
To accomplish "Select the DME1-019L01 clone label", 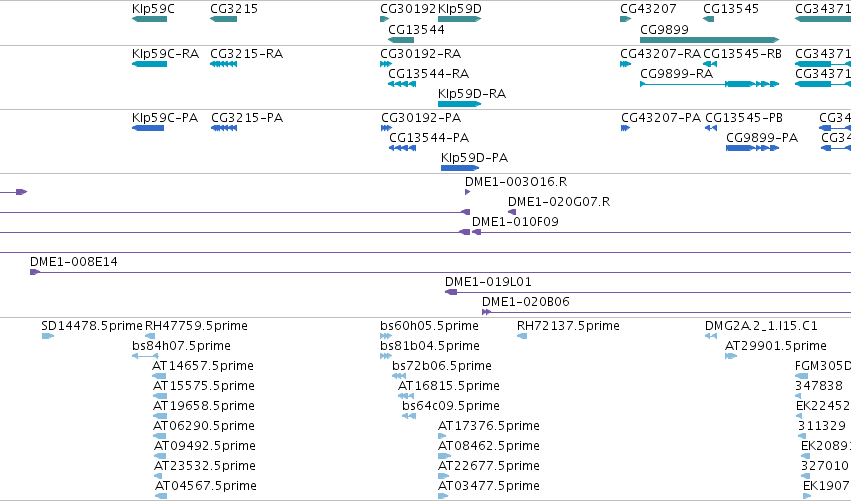I will (488, 282).
